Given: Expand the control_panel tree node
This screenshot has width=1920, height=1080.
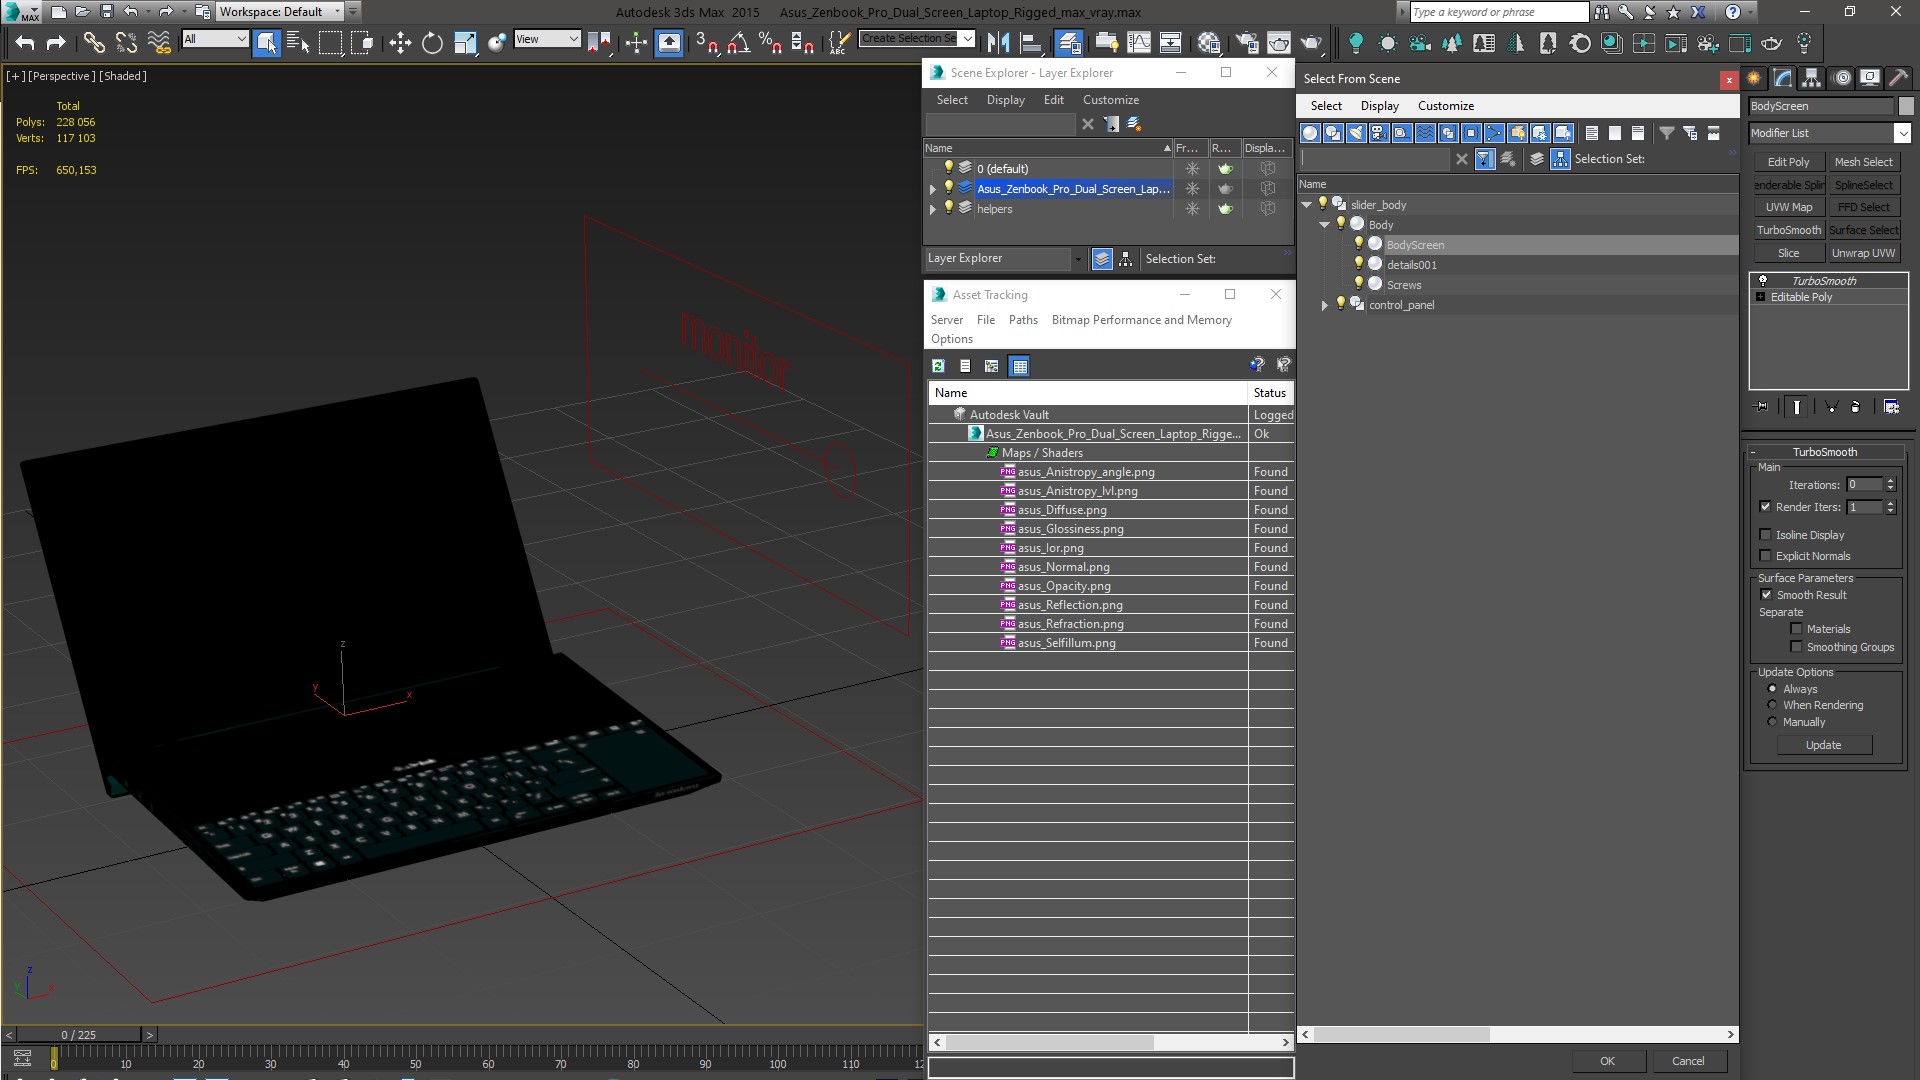Looking at the screenshot, I should click(1324, 305).
